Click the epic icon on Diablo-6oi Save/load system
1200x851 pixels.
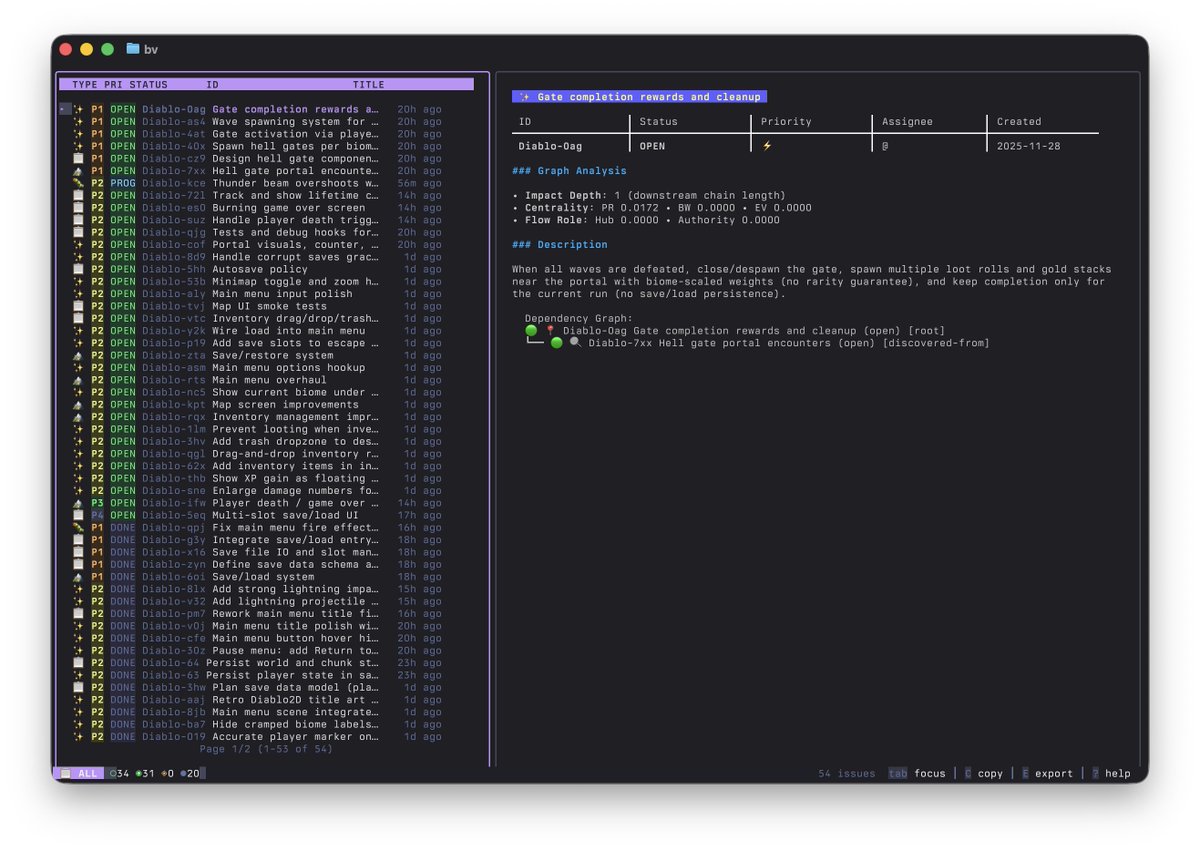tap(78, 577)
